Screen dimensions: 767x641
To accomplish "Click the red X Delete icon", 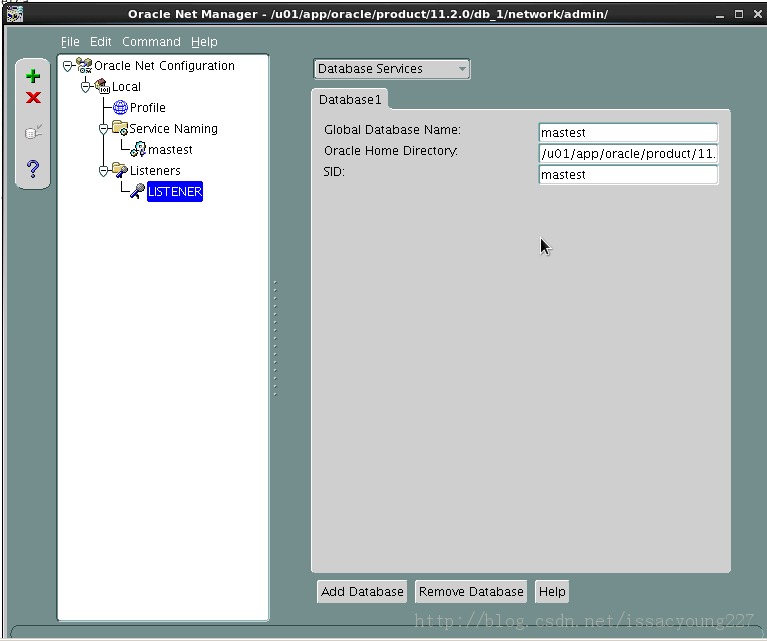I will [33, 97].
